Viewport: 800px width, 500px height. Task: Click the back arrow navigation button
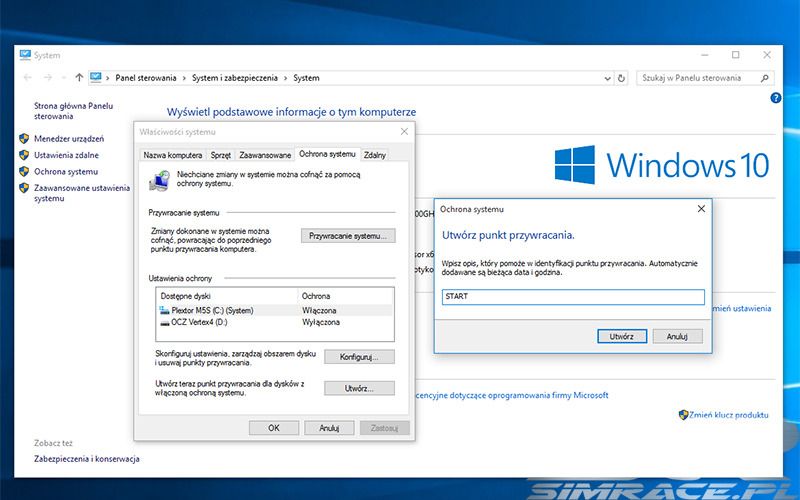(x=27, y=77)
